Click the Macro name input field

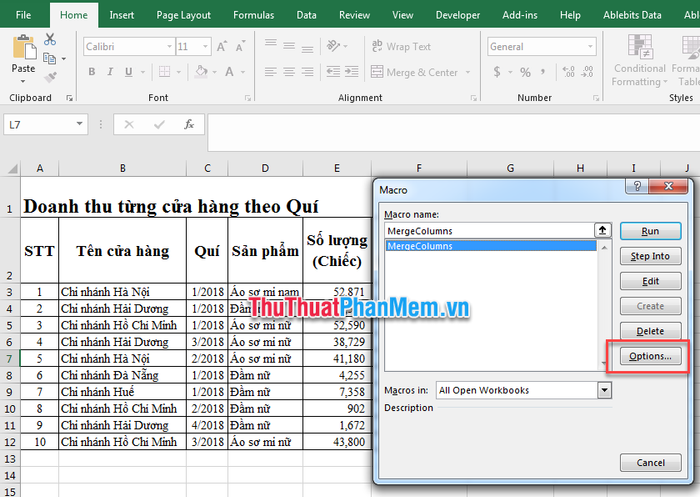(x=489, y=231)
